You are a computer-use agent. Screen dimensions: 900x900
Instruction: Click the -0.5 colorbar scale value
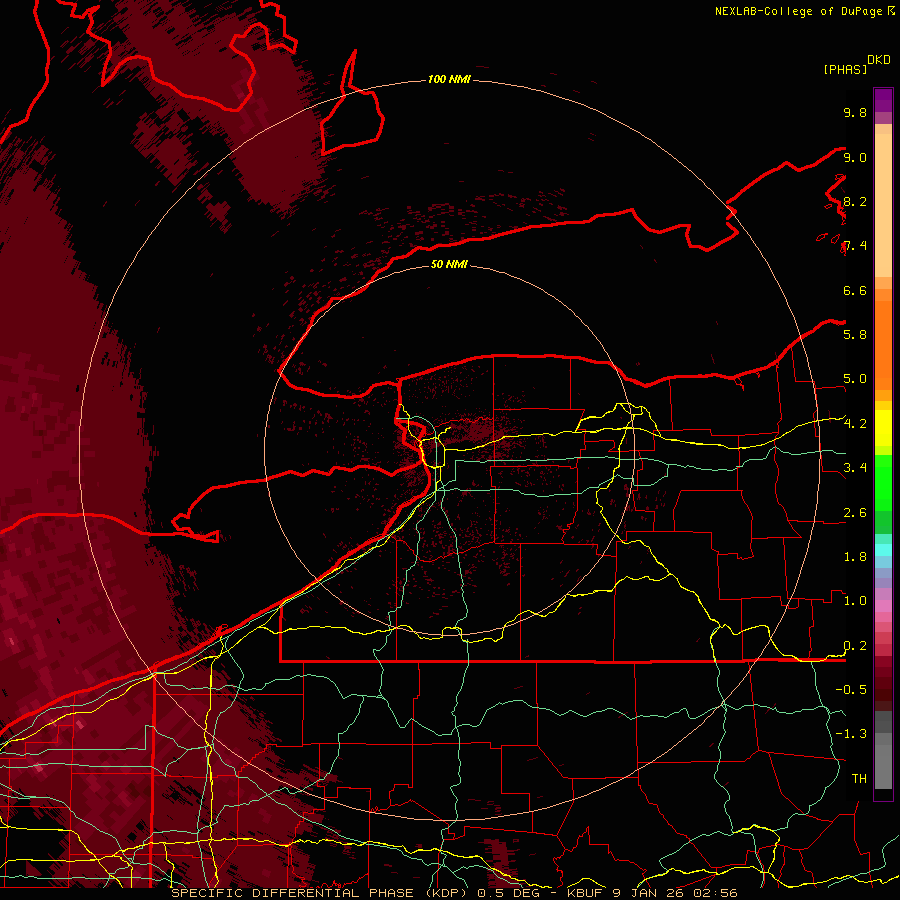click(851, 690)
